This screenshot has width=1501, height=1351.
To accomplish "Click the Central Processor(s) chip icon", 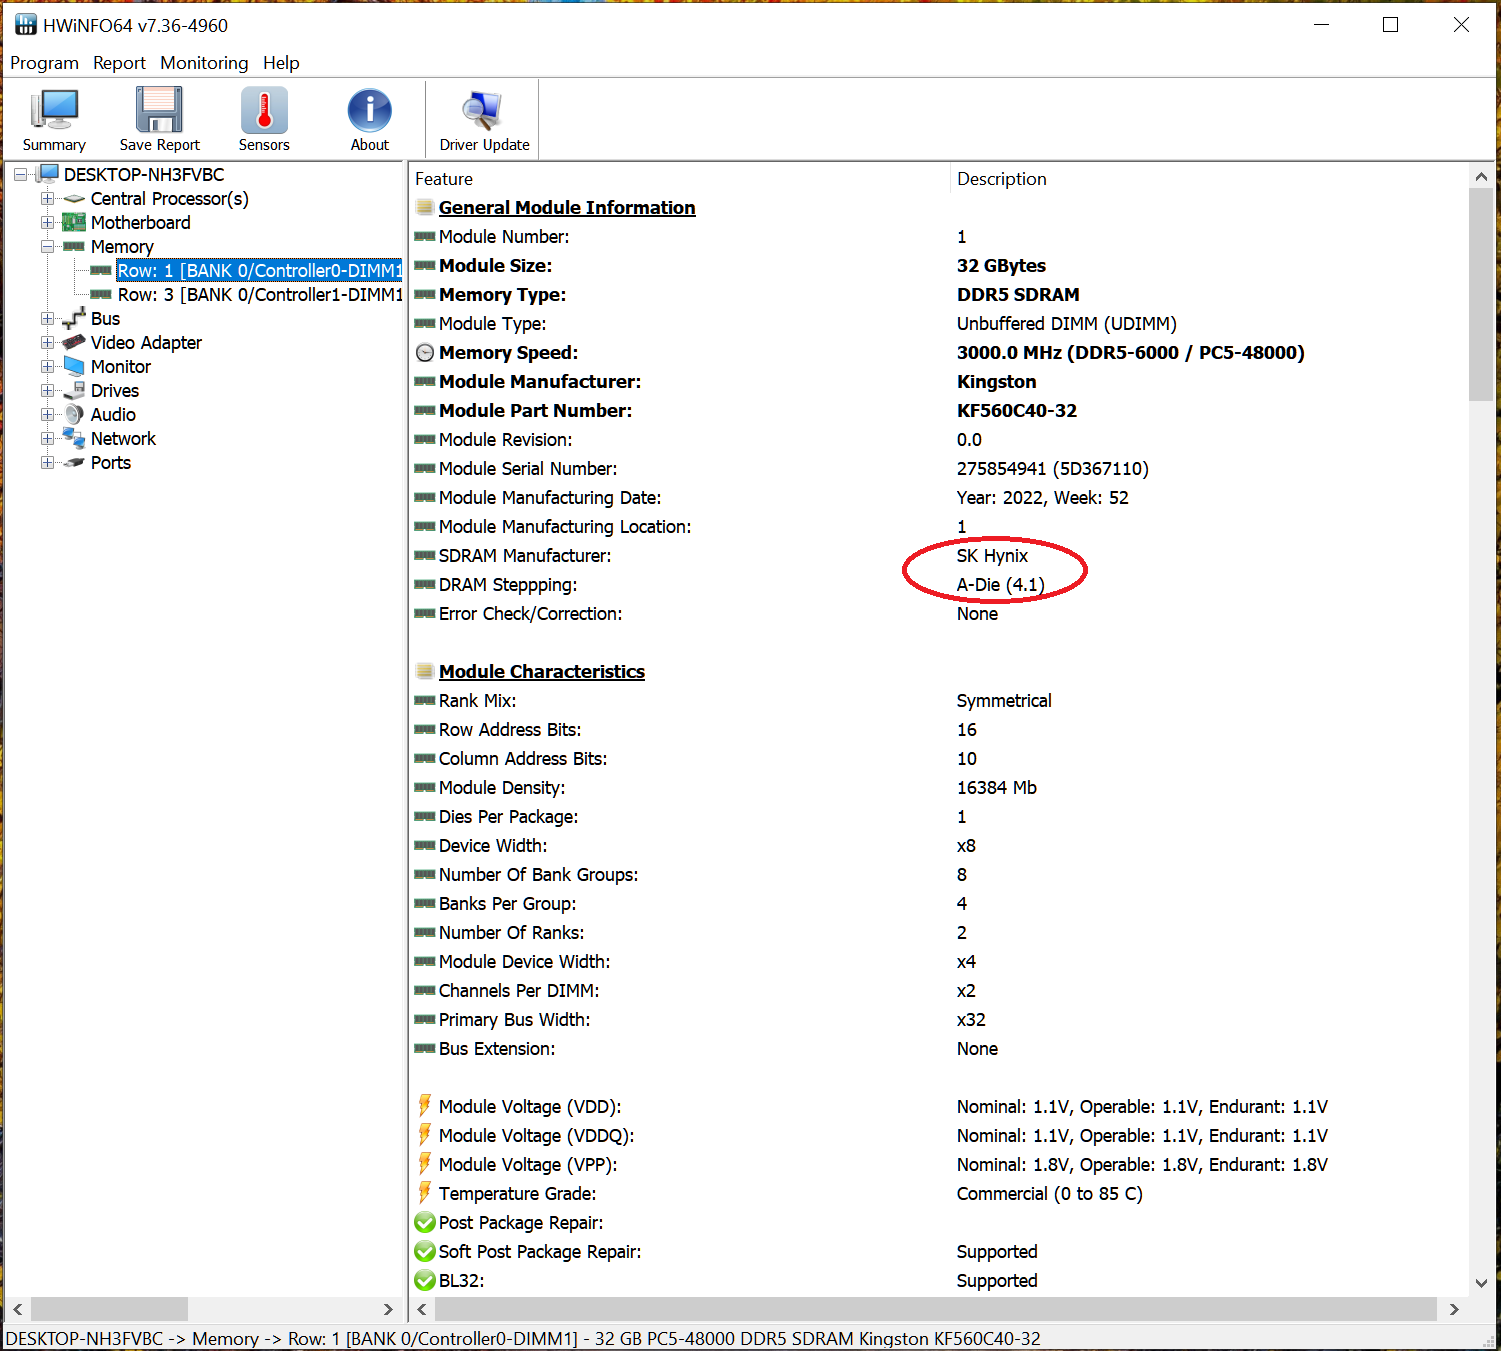I will click(x=74, y=199).
